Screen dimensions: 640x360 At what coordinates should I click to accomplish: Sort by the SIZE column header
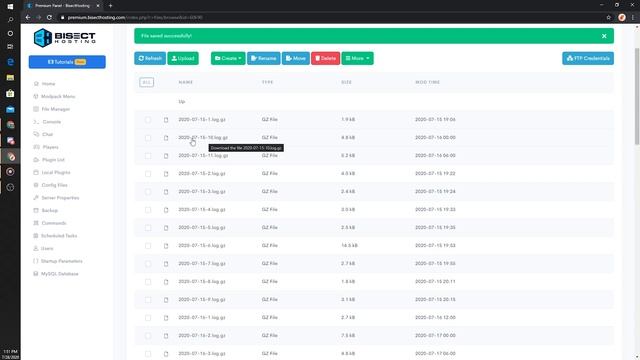[x=346, y=82]
